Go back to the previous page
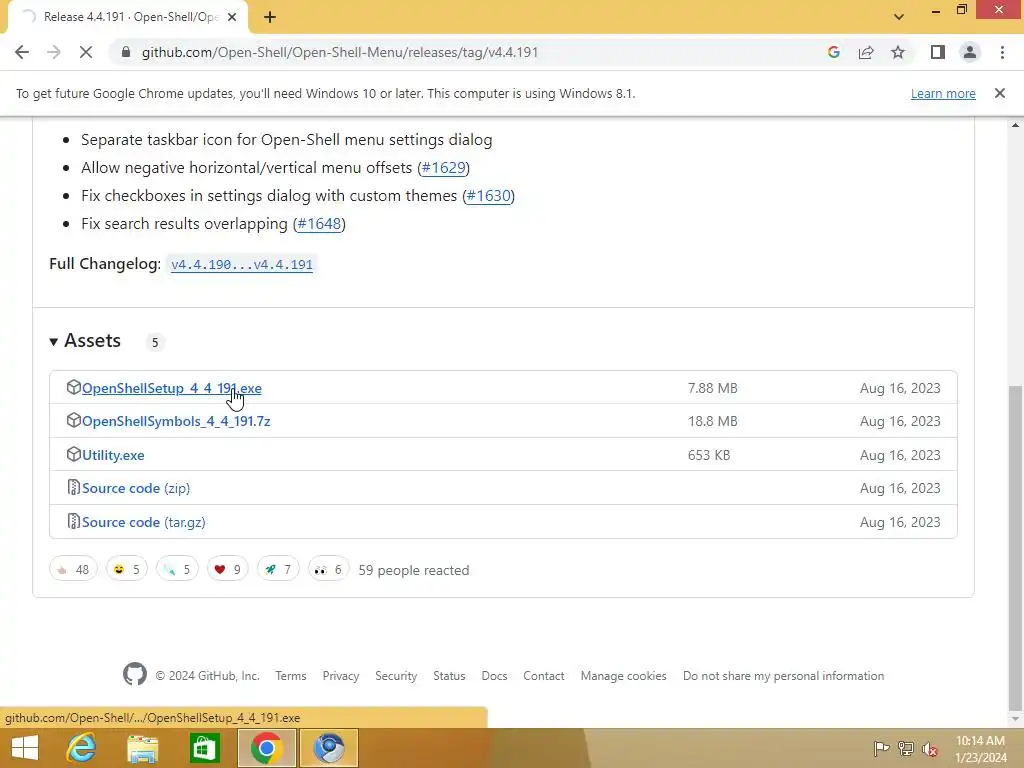The image size is (1024, 768). (22, 52)
